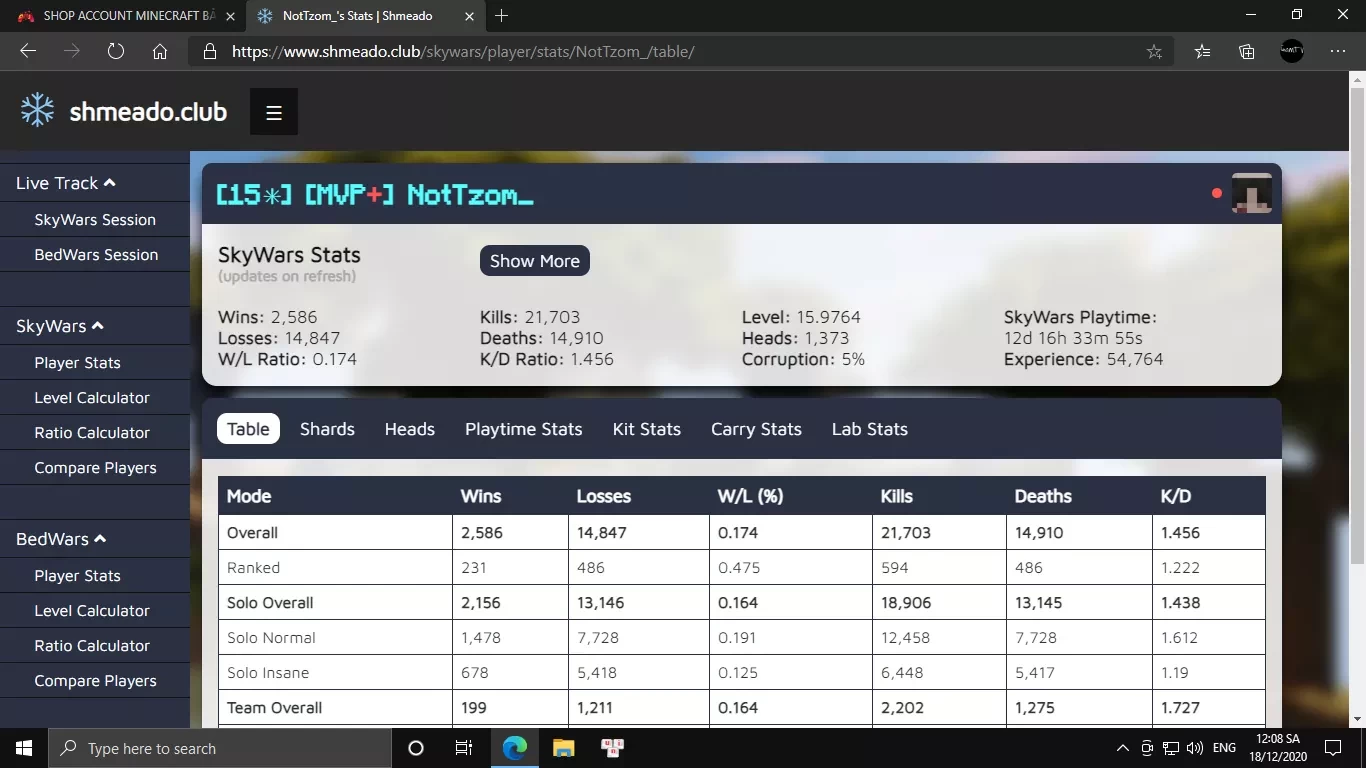
Task: Click the shmeado.club snowflake logo
Action: [x=38, y=111]
